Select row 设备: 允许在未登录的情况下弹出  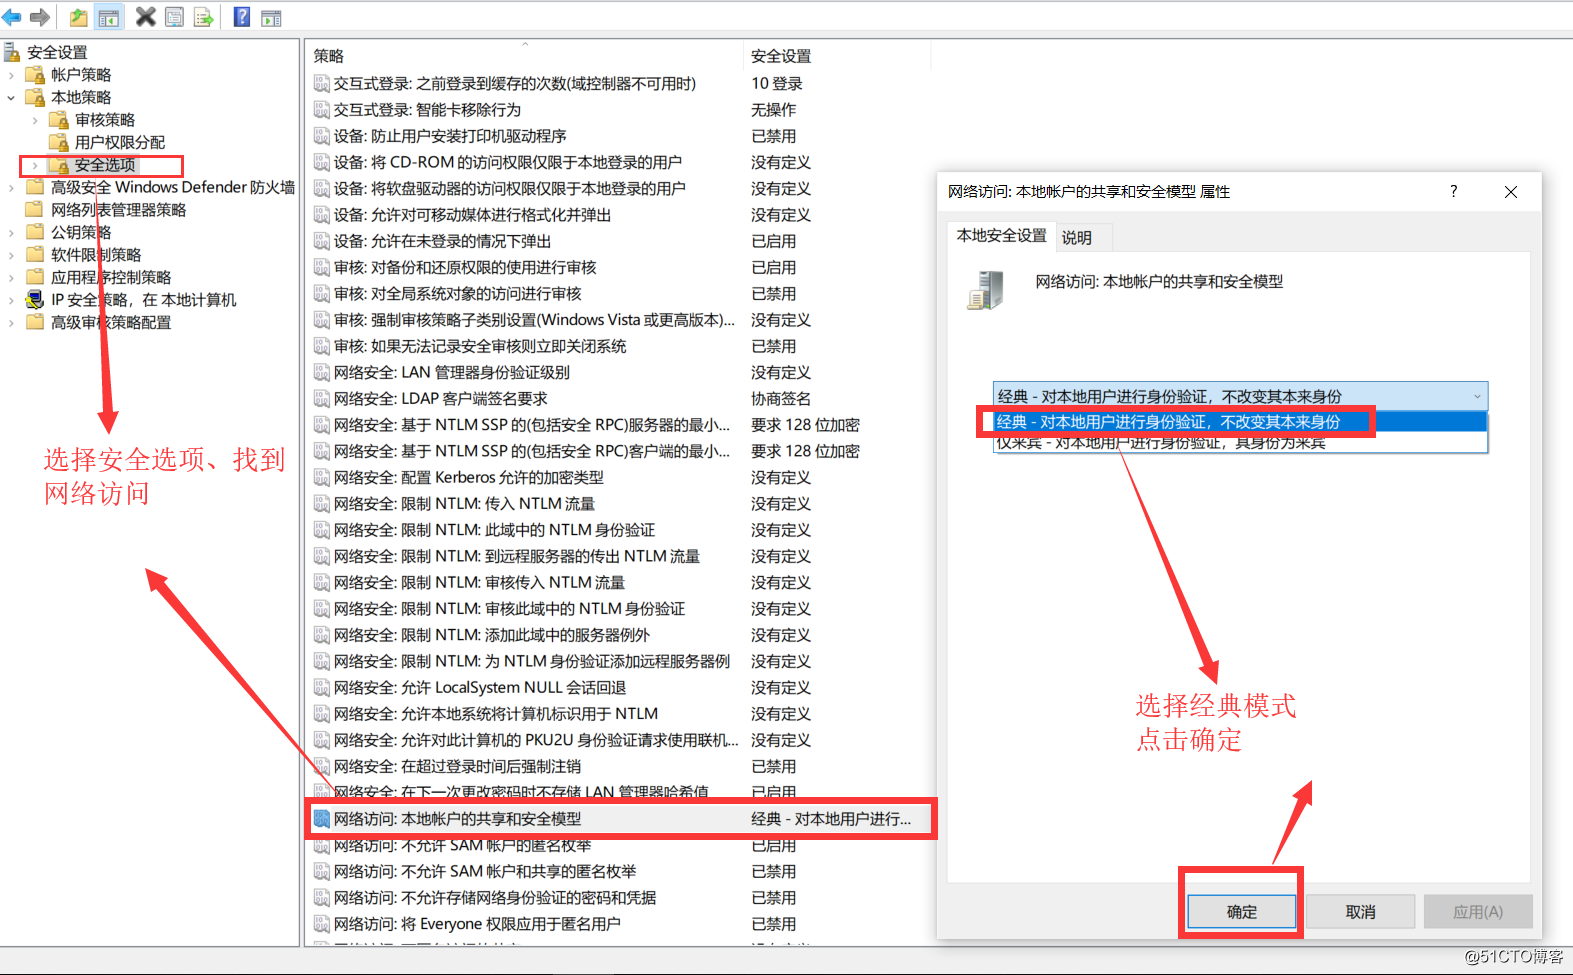coord(618,241)
